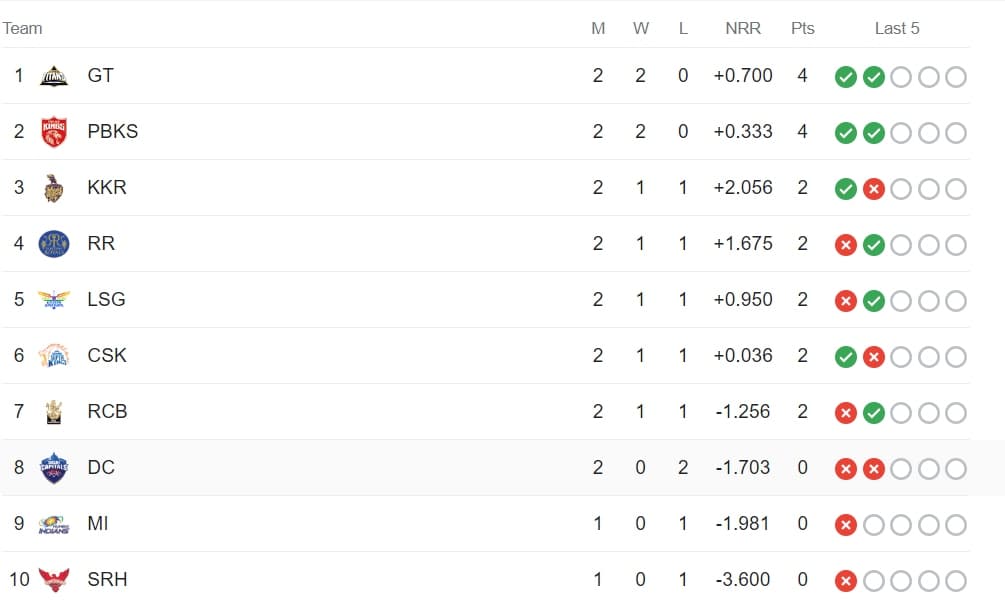Click GT's first green win indicator
This screenshot has width=1005, height=610.
(x=846, y=77)
